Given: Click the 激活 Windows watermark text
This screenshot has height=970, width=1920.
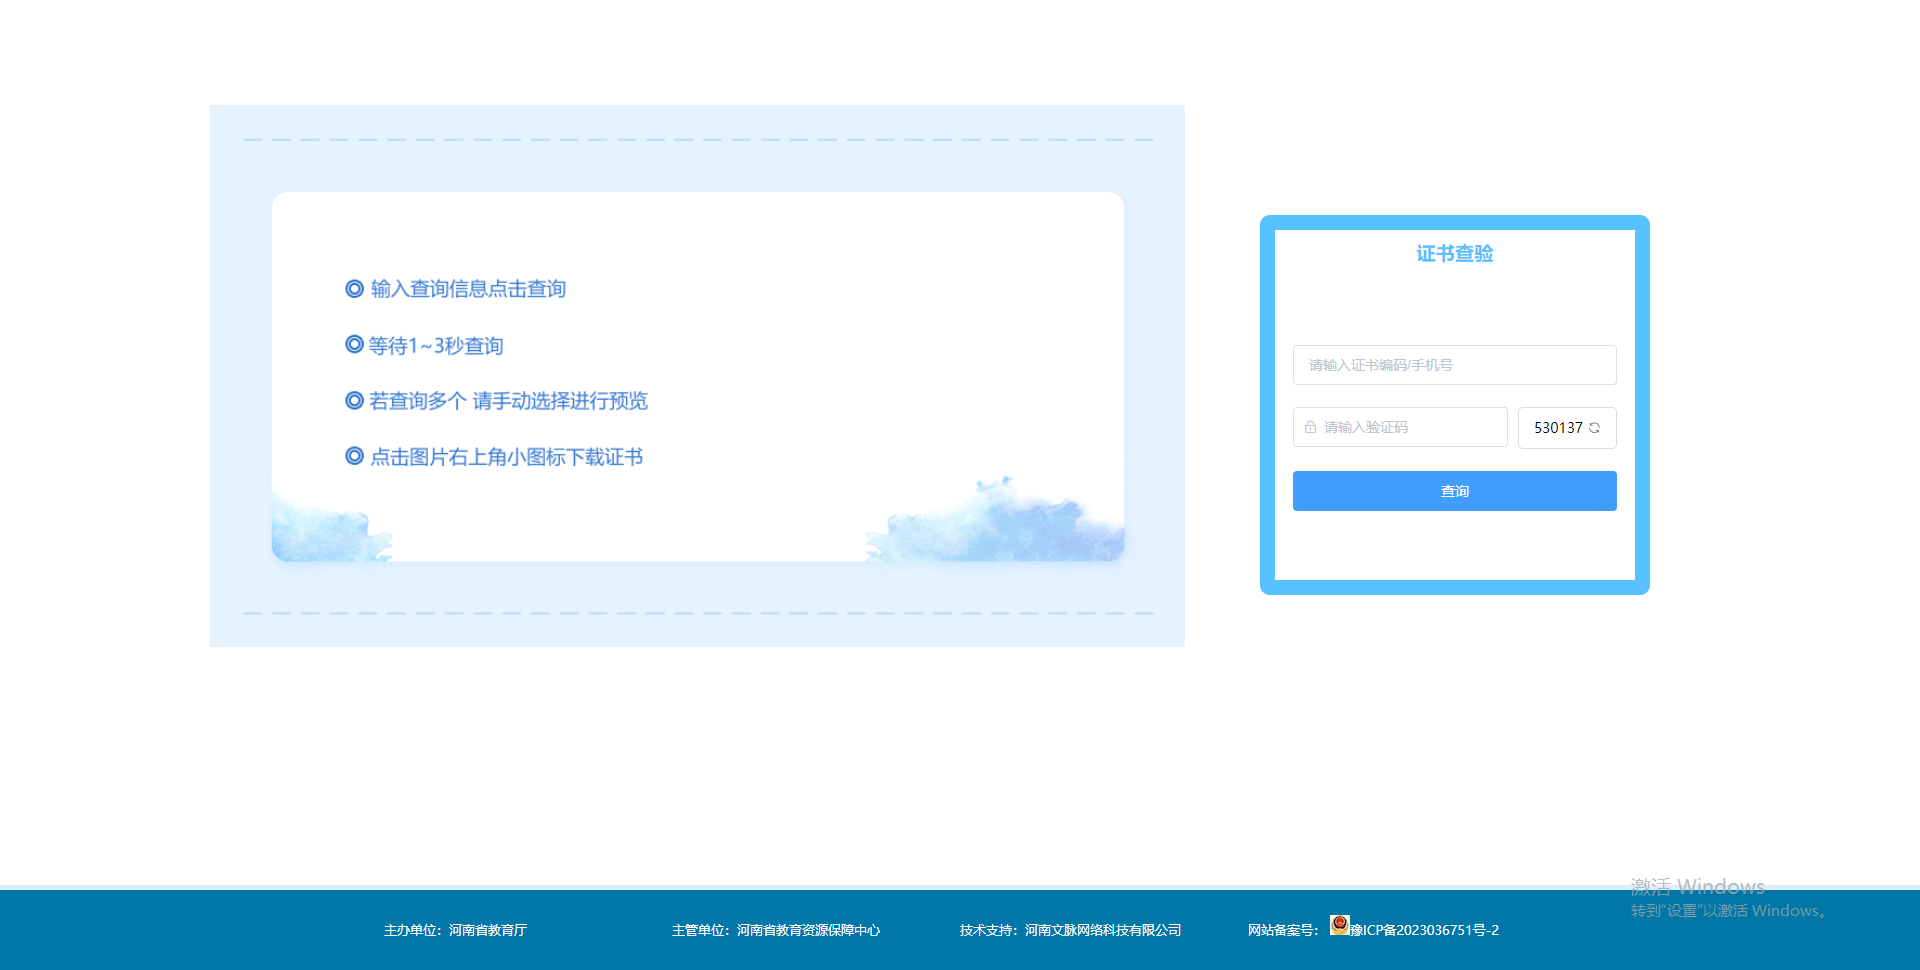Looking at the screenshot, I should 1697,886.
